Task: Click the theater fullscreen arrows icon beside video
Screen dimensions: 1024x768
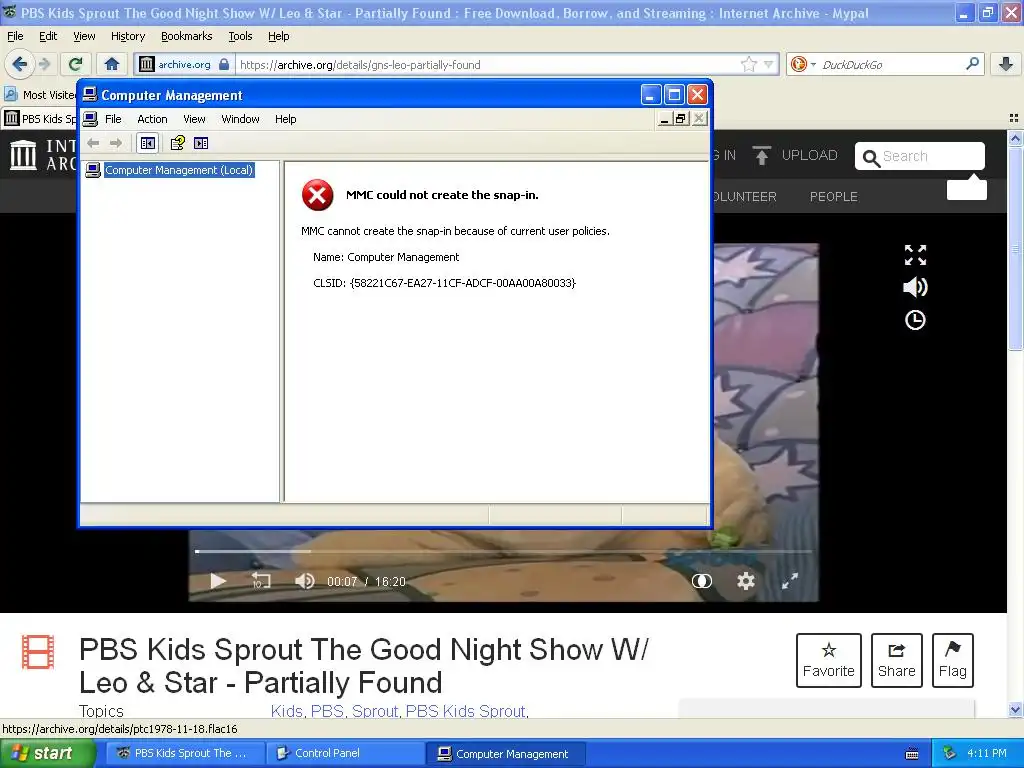Action: [915, 255]
